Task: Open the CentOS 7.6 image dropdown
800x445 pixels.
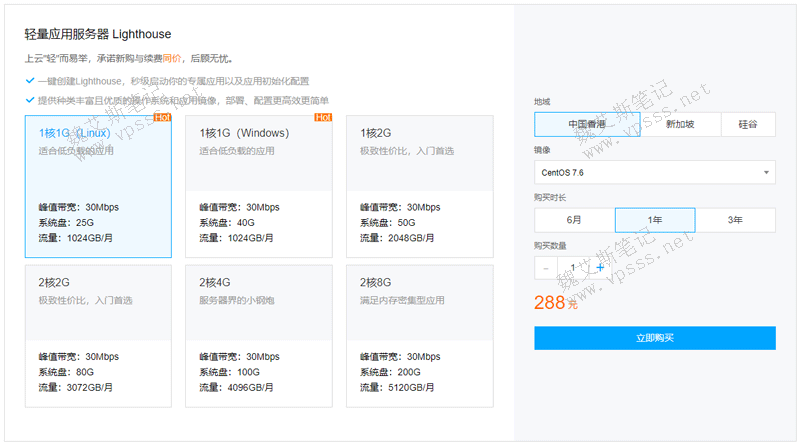Action: click(x=655, y=172)
